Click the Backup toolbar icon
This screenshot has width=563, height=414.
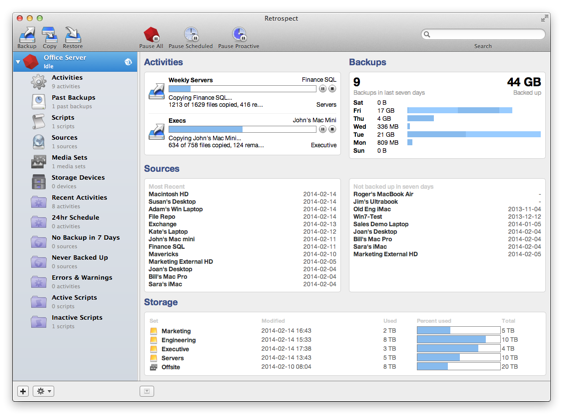27,35
